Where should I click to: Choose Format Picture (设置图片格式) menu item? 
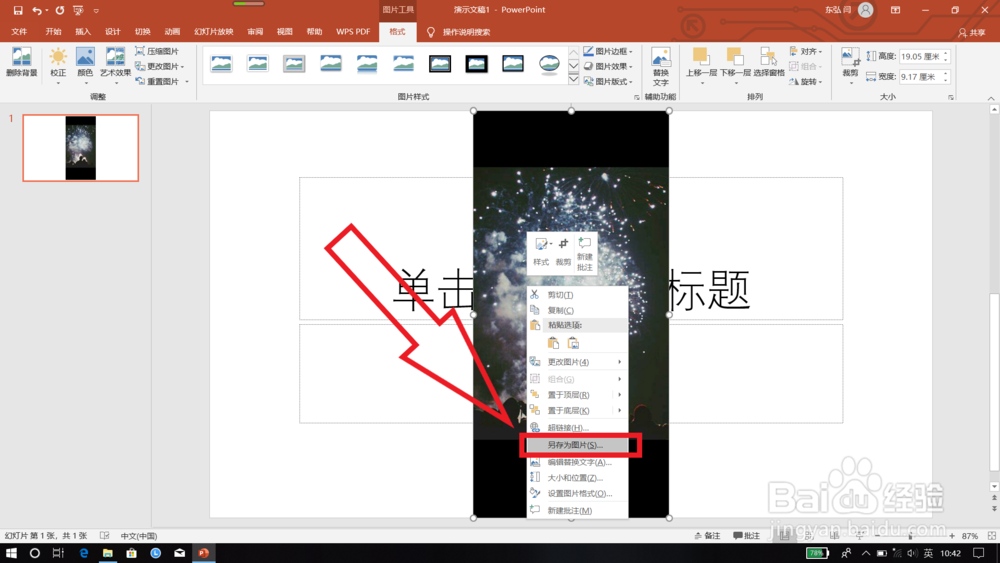577,494
